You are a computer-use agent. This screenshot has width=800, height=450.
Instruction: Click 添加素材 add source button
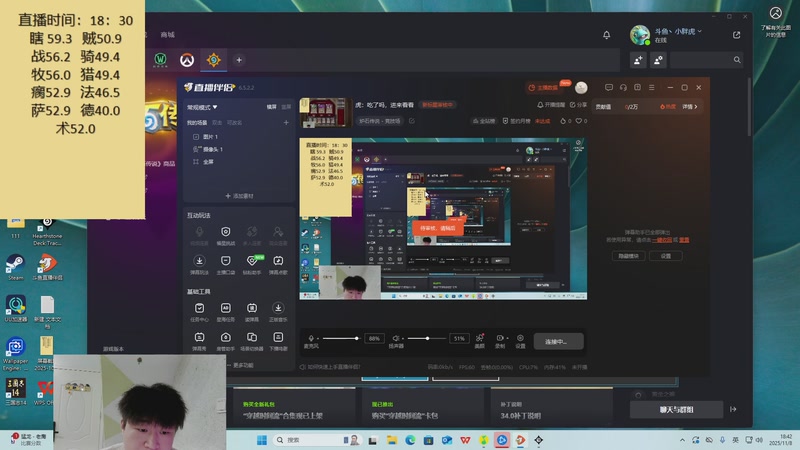coord(239,196)
